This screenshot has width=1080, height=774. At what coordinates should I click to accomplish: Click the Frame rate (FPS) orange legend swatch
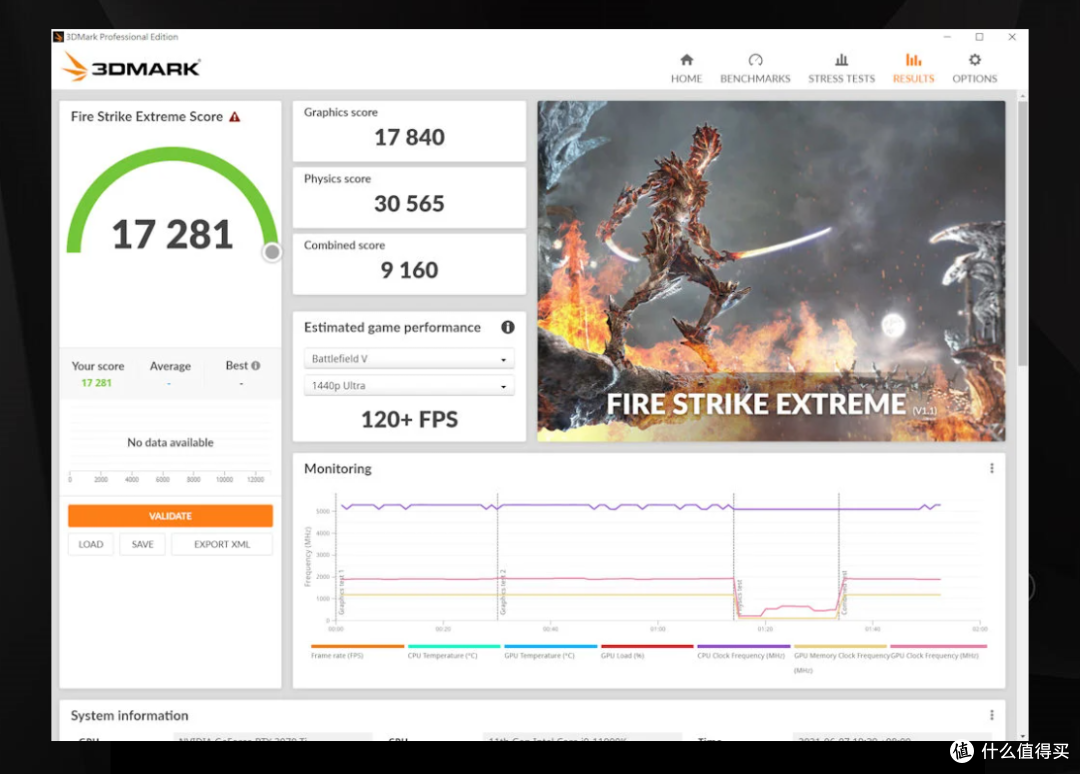coord(357,646)
